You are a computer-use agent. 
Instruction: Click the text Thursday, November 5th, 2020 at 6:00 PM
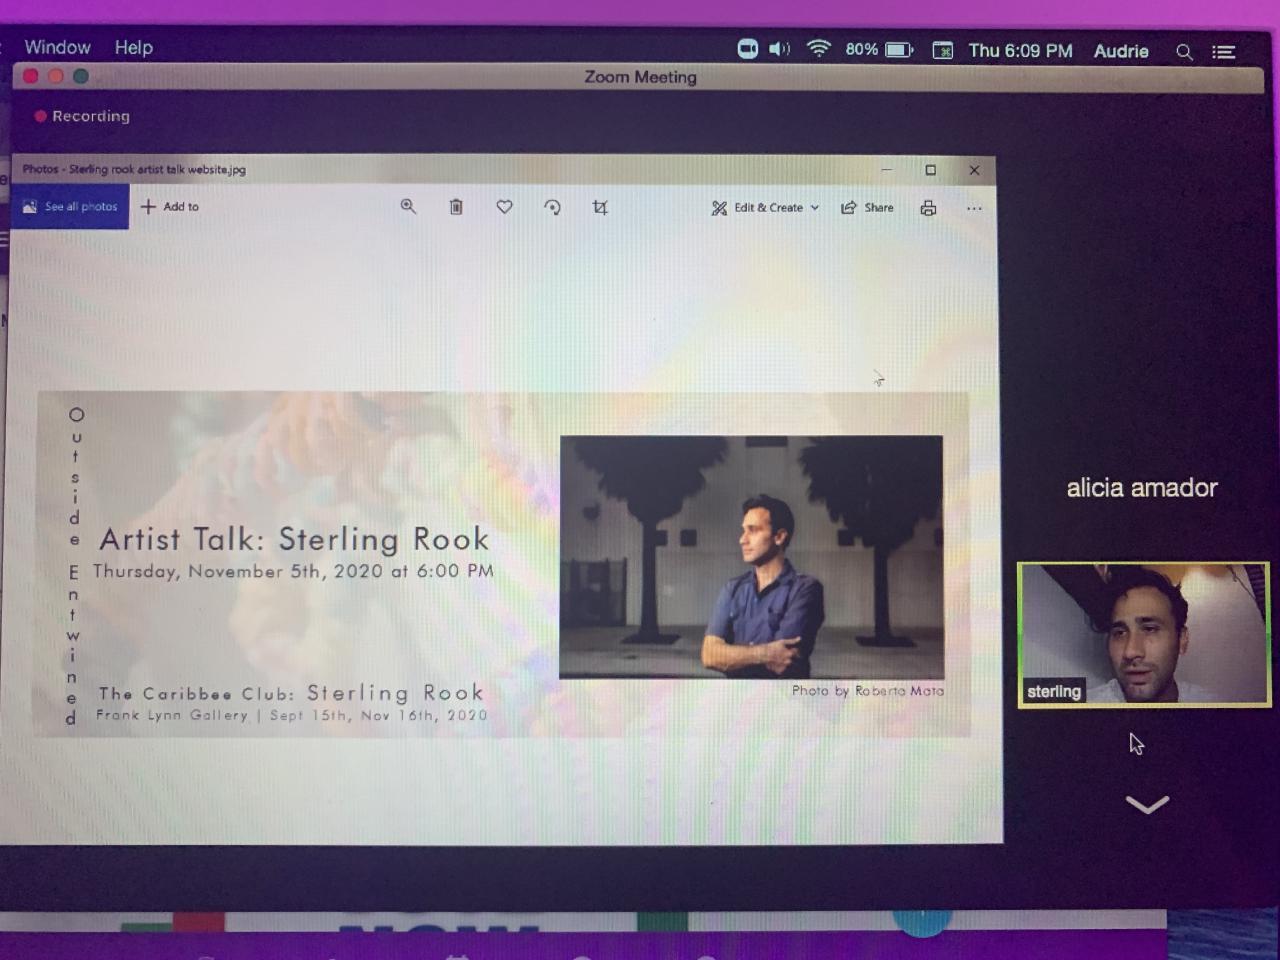click(x=293, y=571)
